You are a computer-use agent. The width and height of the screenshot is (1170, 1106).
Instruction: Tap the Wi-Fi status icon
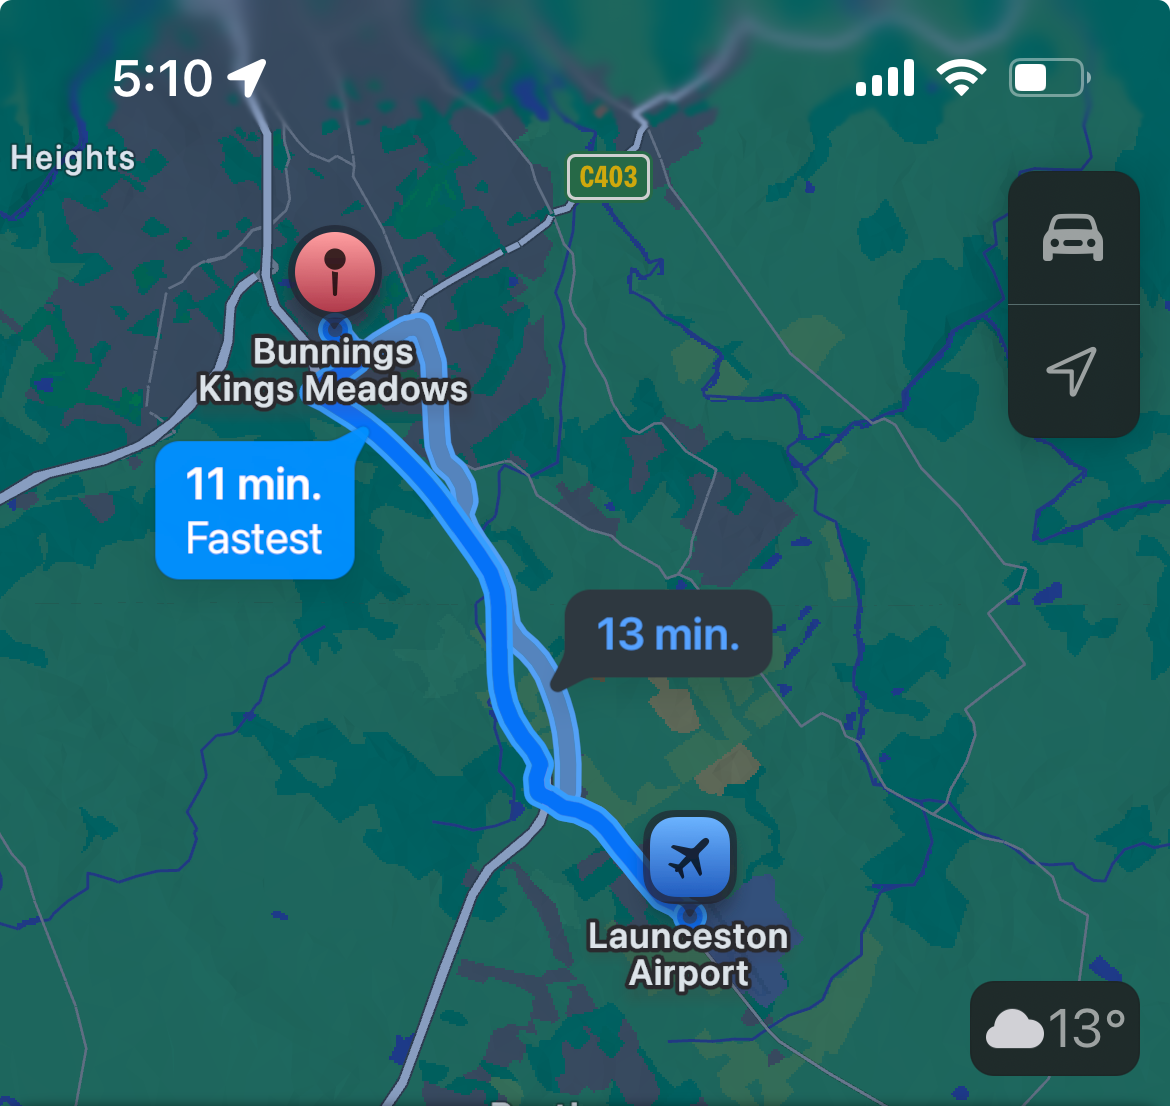(961, 77)
